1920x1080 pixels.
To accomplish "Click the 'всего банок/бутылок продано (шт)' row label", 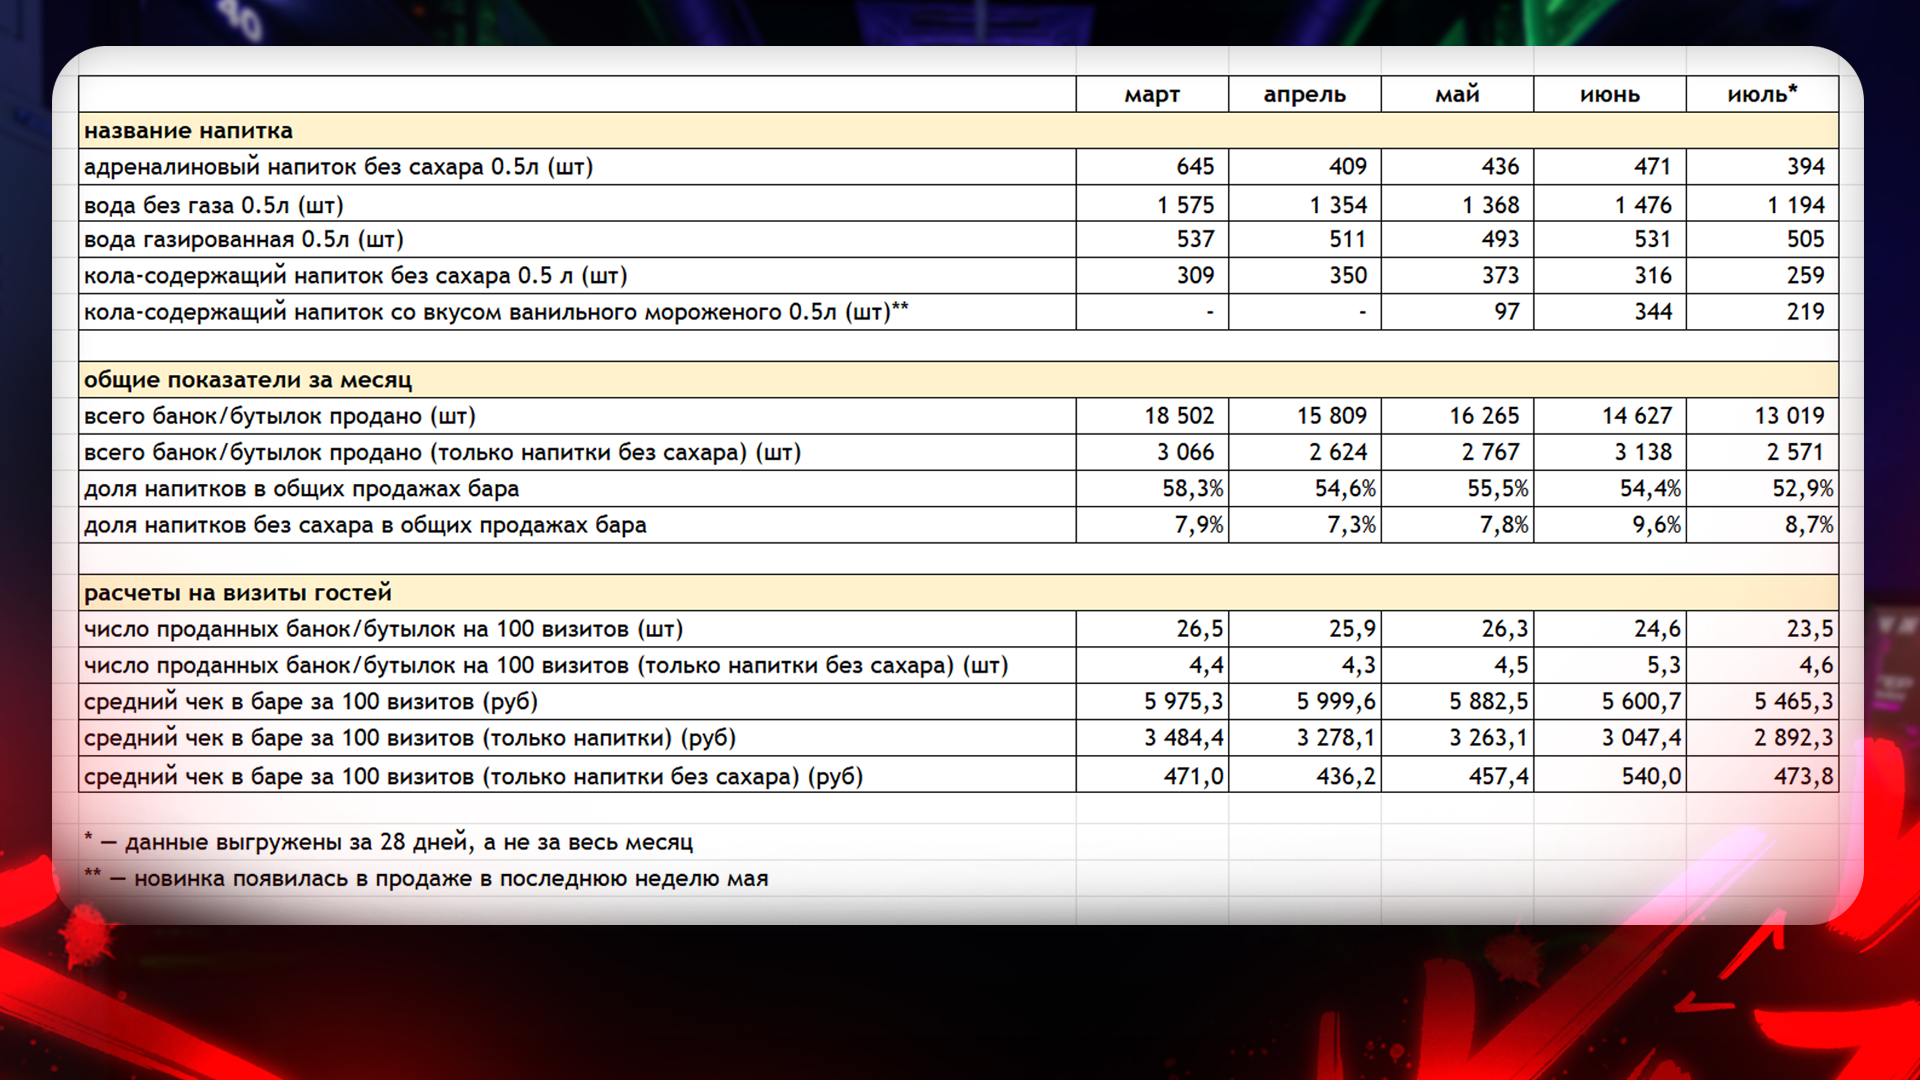I will 279,416.
